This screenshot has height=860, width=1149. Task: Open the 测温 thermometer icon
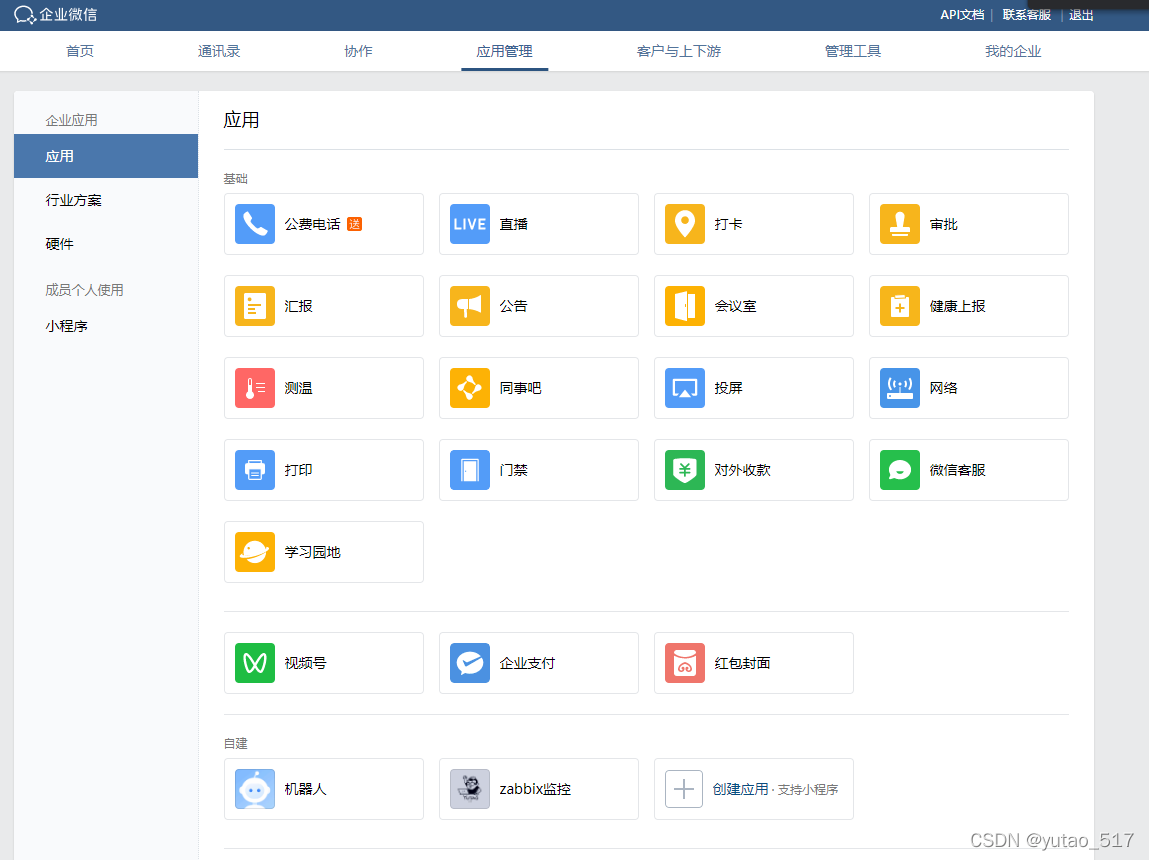point(255,388)
